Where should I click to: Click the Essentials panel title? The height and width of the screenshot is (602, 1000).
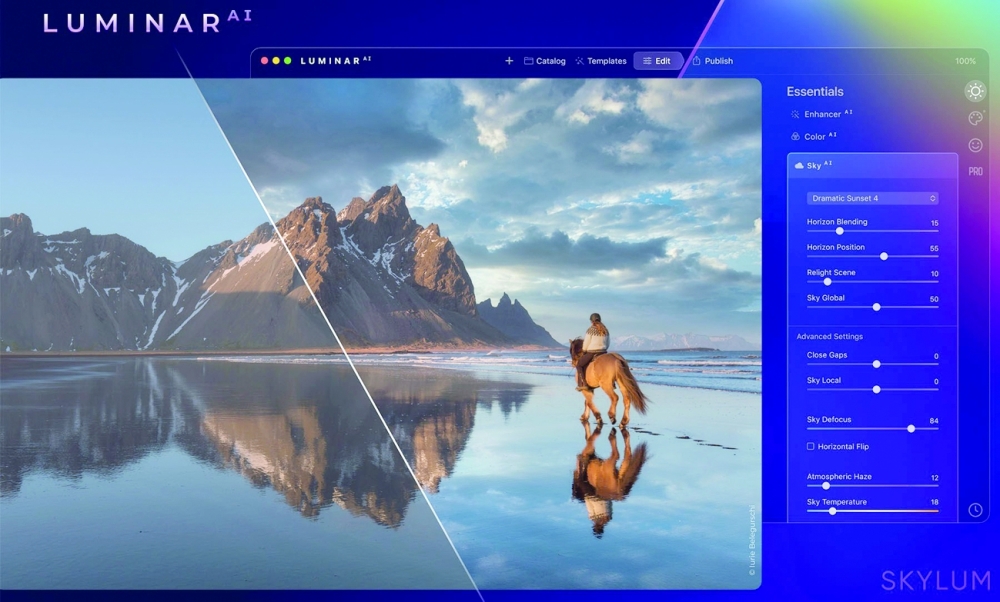815,91
